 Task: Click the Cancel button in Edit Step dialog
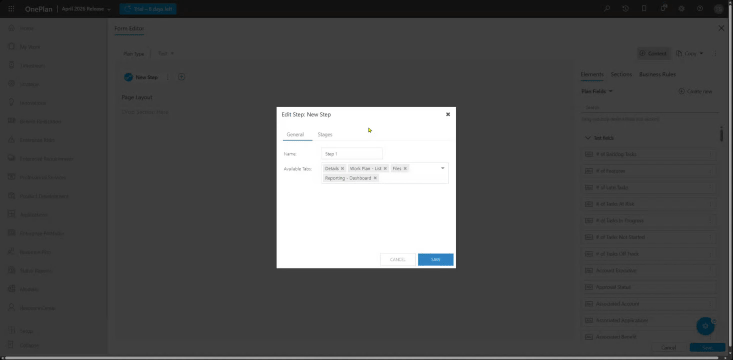[x=398, y=259]
